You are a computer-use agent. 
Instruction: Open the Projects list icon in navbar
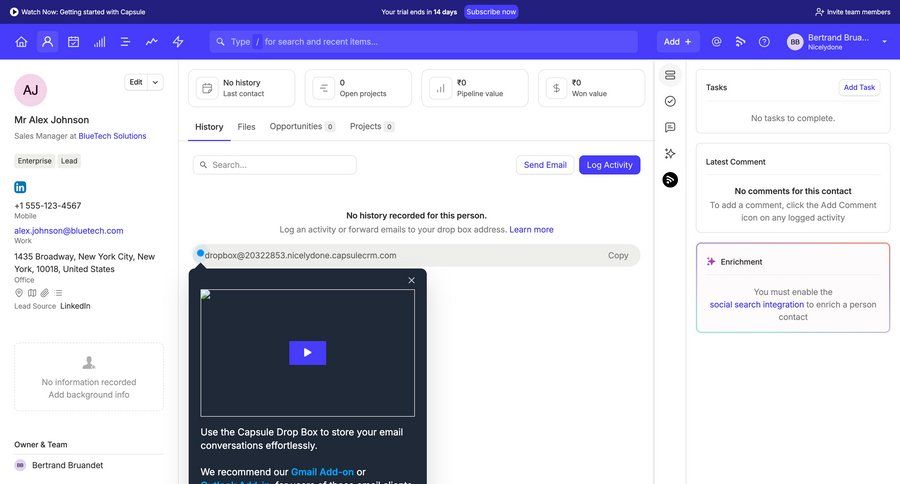click(x=126, y=42)
